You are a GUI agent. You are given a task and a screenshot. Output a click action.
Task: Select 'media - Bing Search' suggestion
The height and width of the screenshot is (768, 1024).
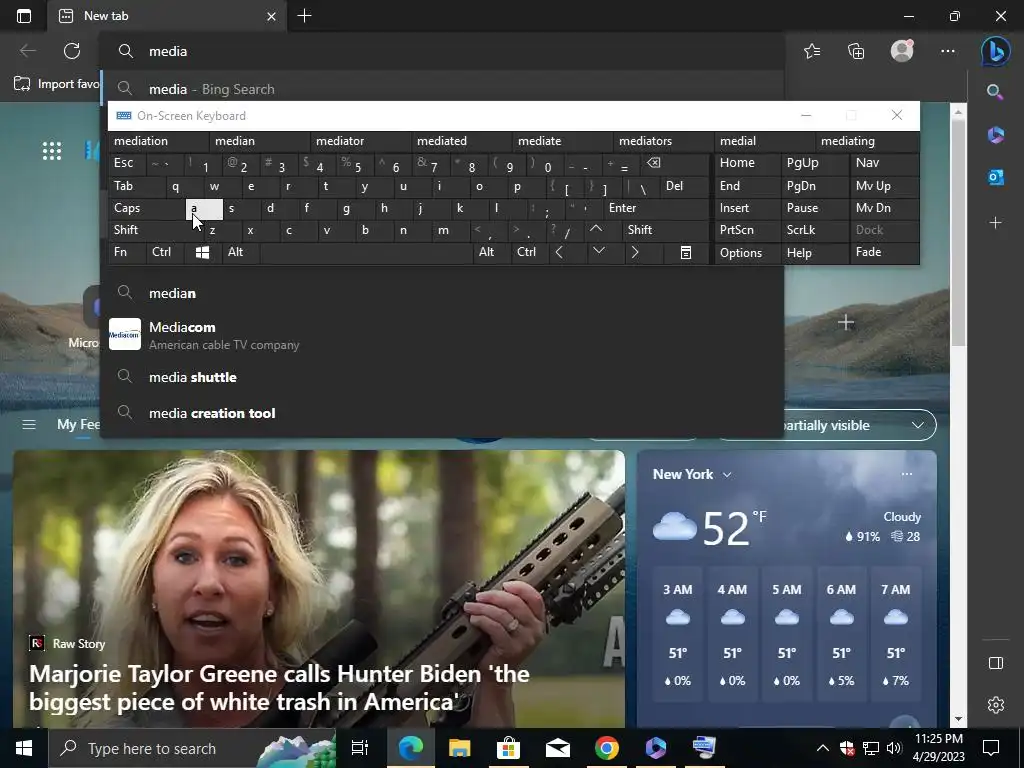click(443, 89)
